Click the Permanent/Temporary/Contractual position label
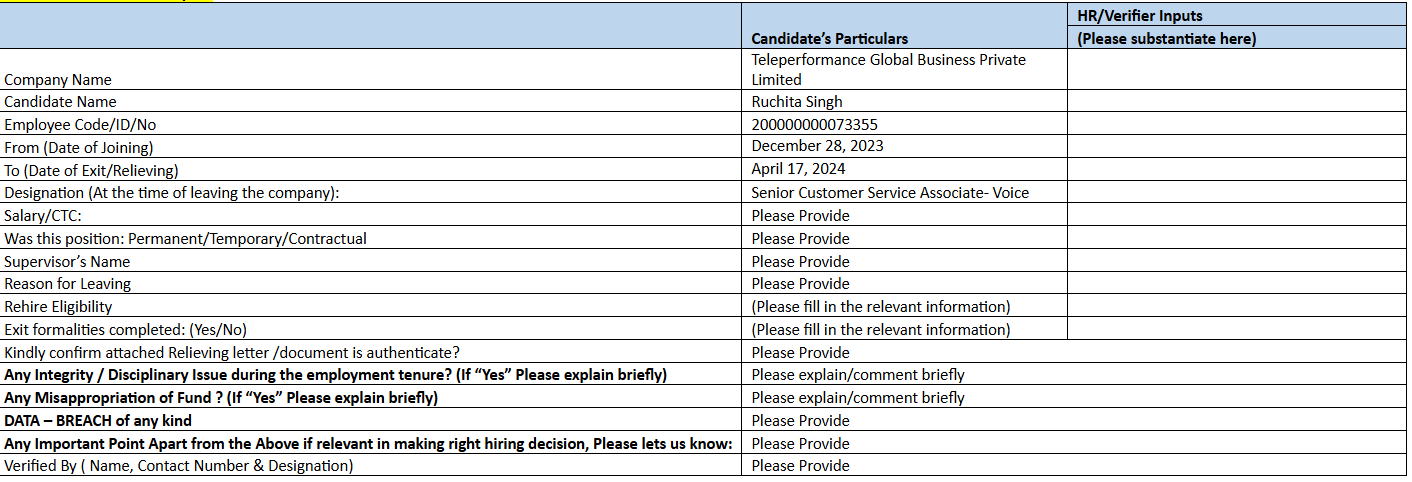 pyautogui.click(x=186, y=239)
